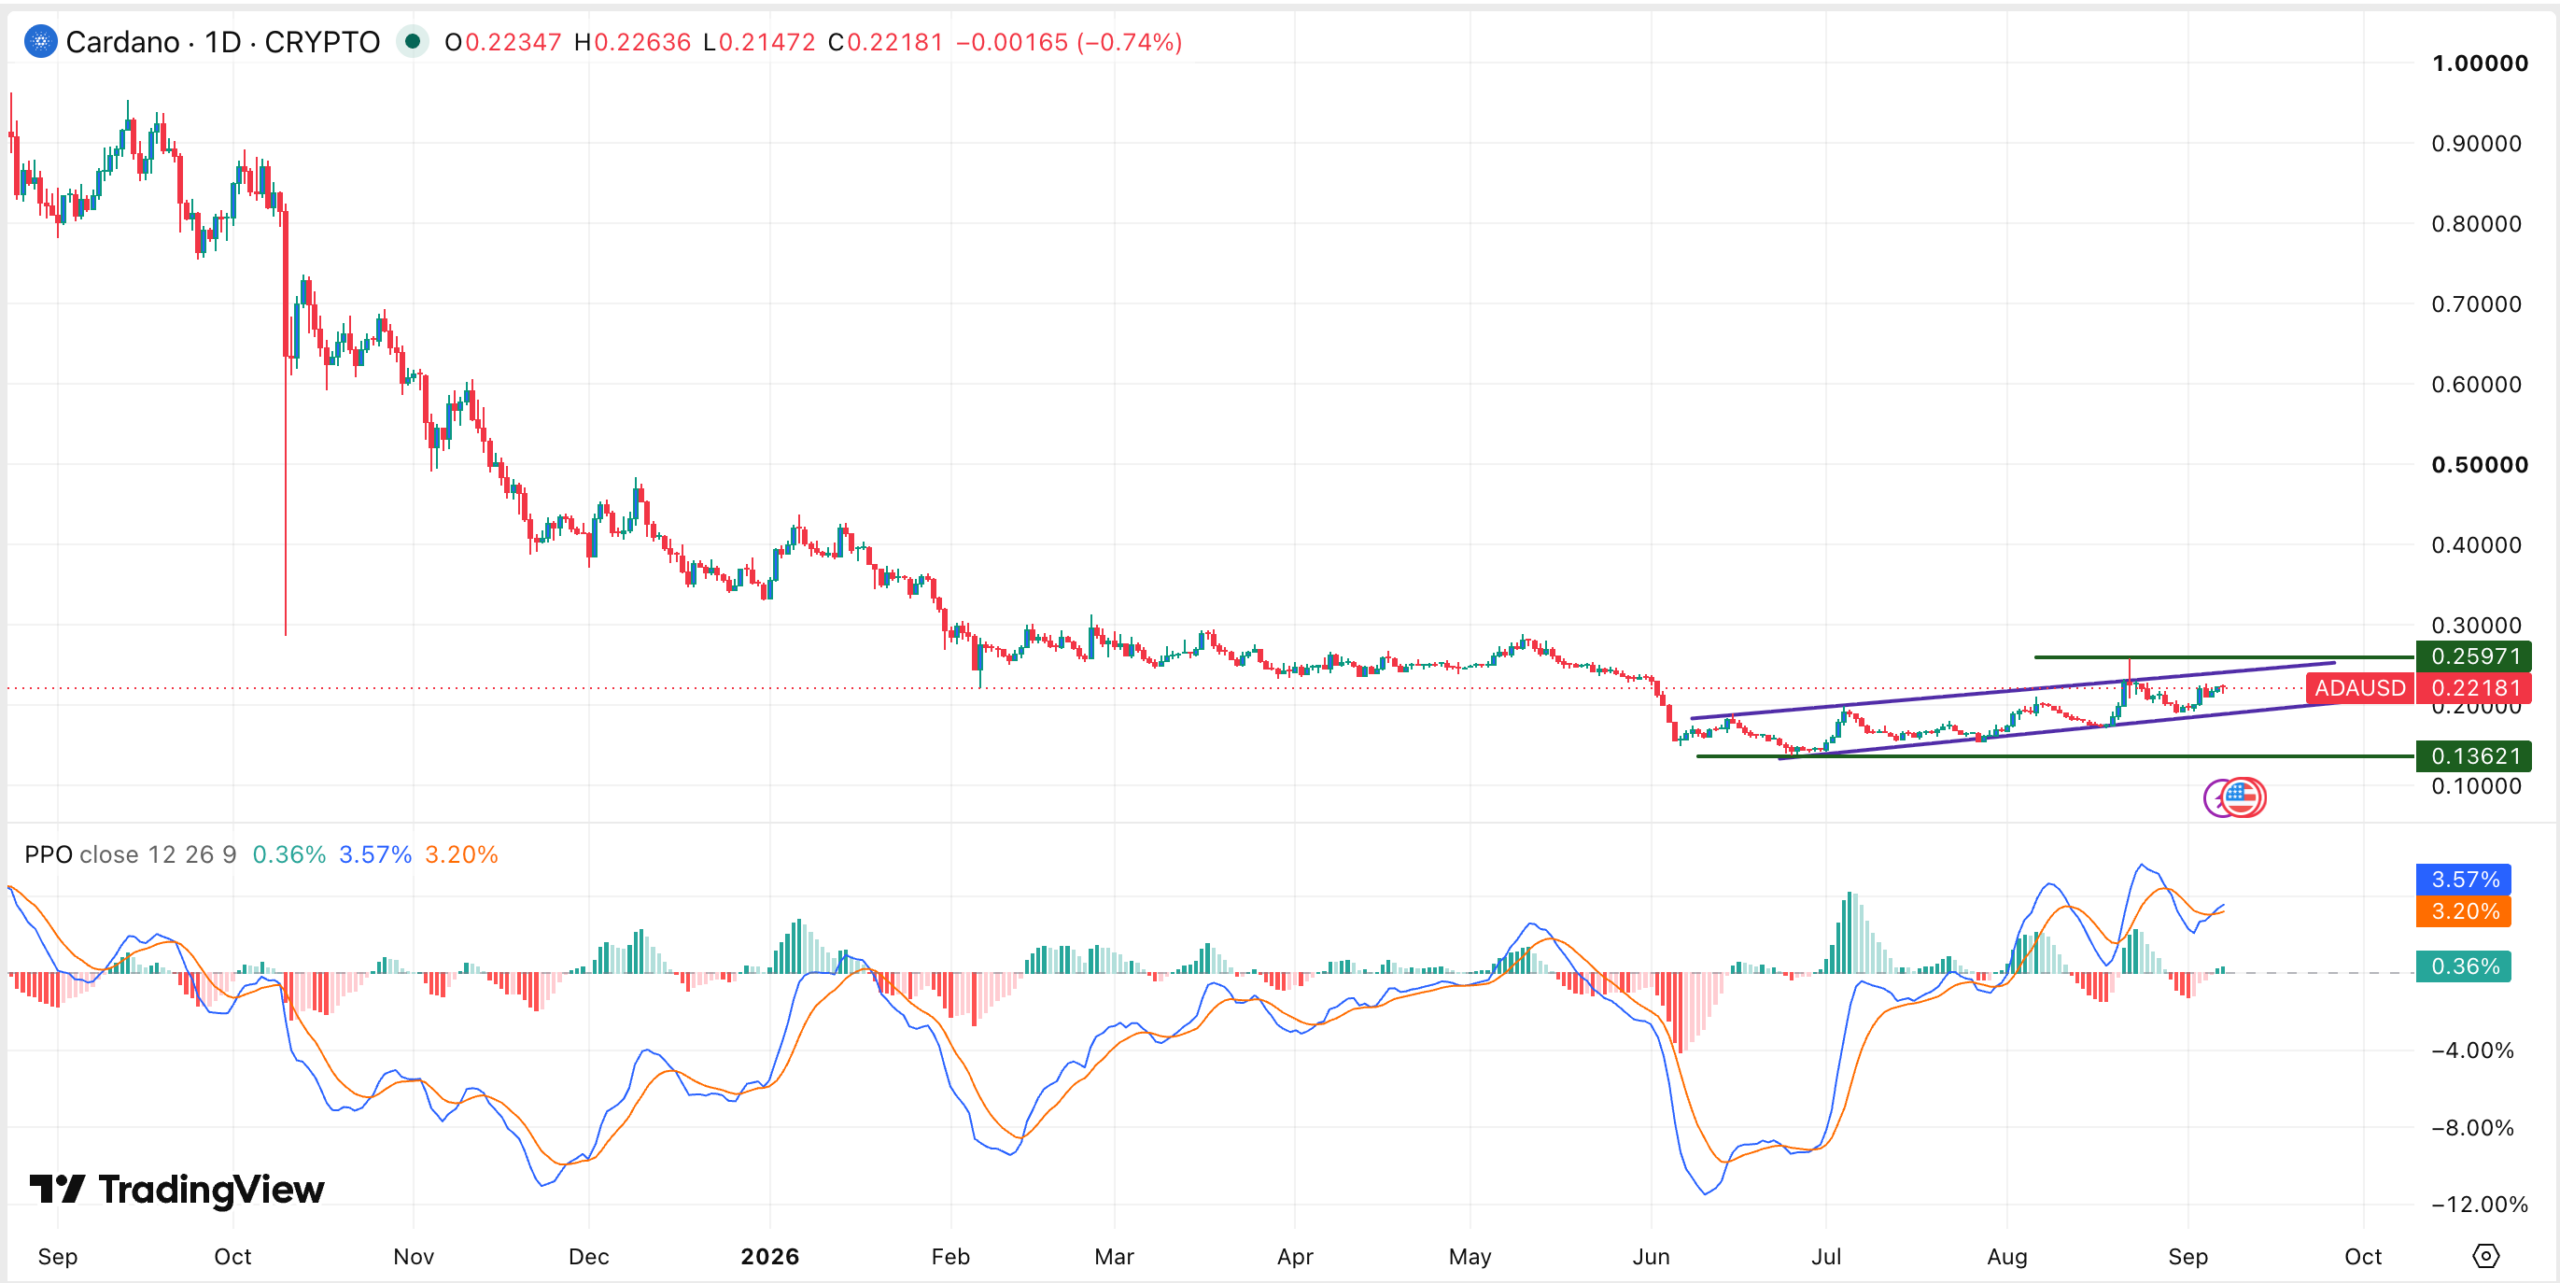This screenshot has width=2560, height=1283.
Task: Click the 2026 label on the time axis
Action: click(770, 1256)
